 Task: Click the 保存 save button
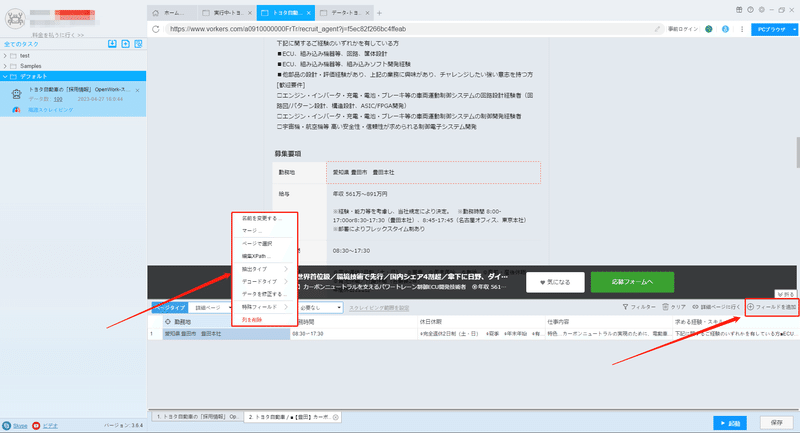(776, 423)
